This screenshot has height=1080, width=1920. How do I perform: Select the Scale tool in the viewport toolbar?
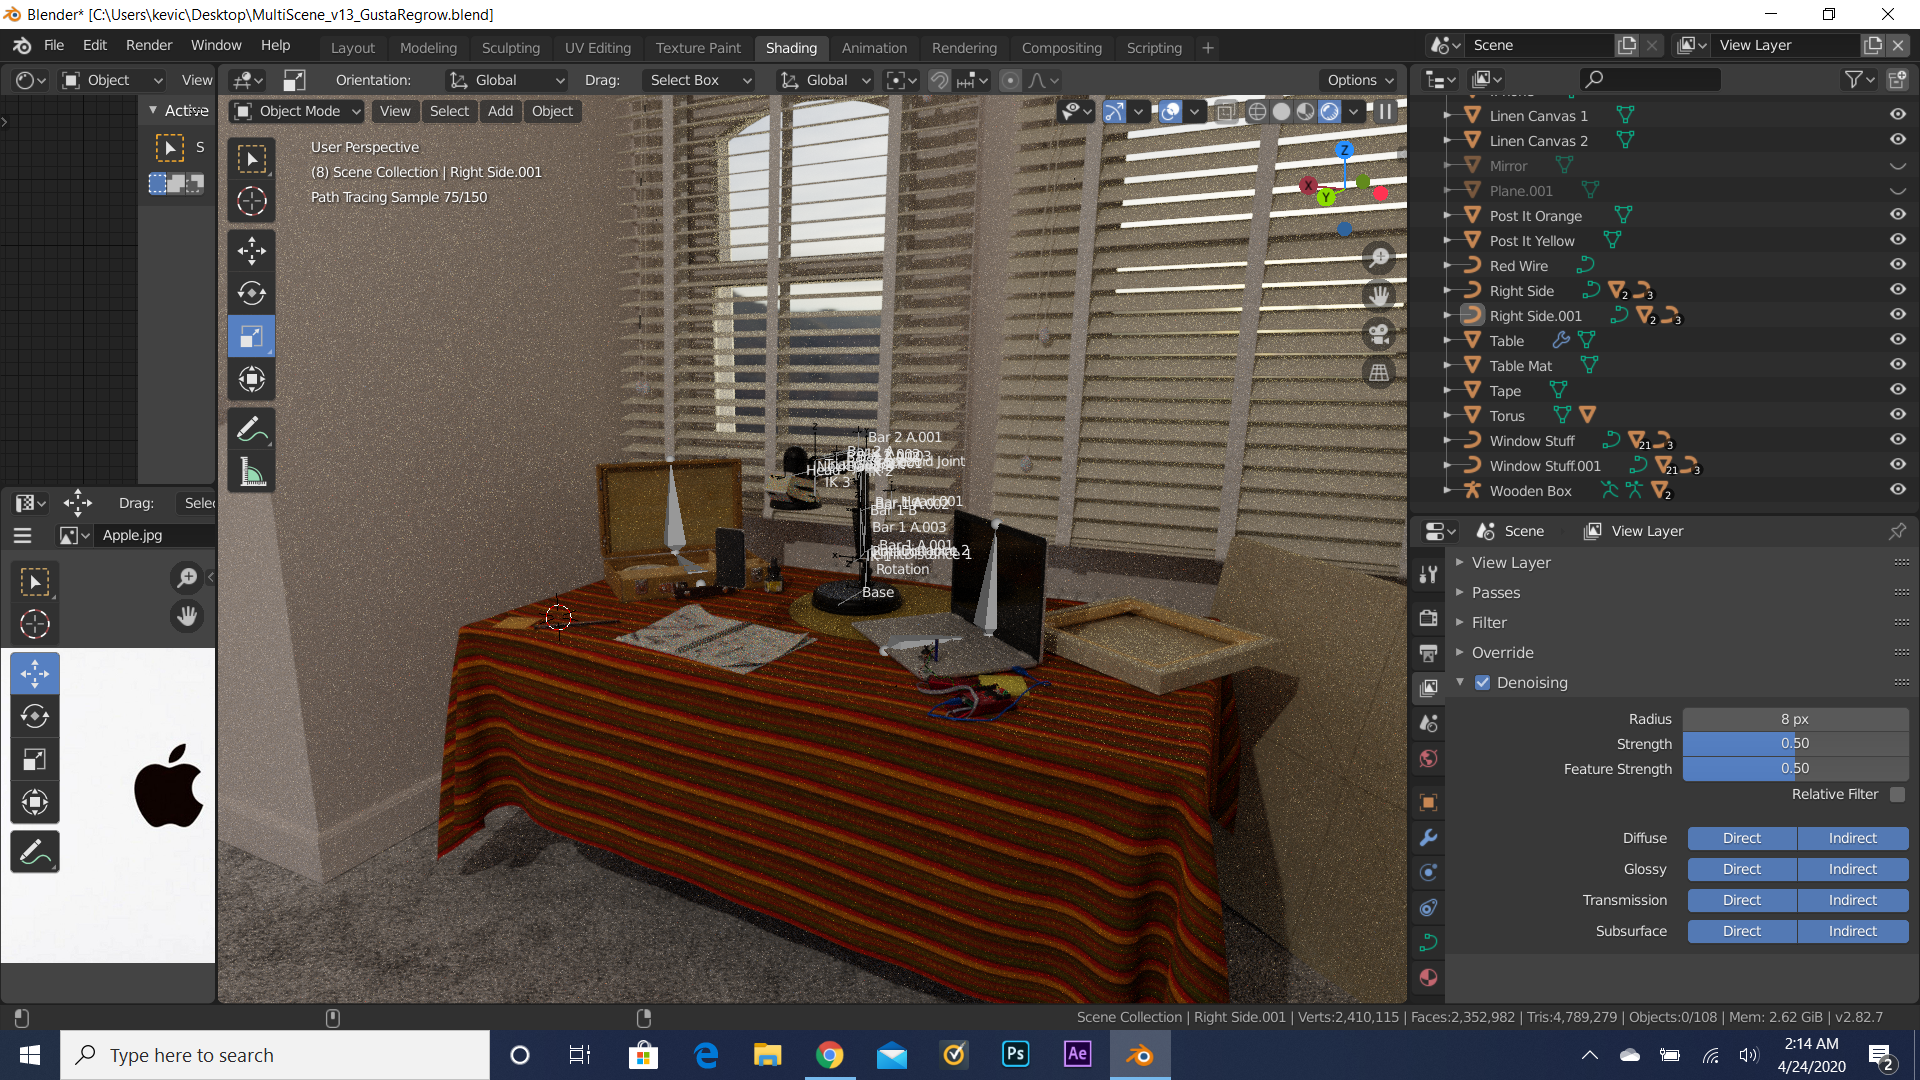click(251, 336)
